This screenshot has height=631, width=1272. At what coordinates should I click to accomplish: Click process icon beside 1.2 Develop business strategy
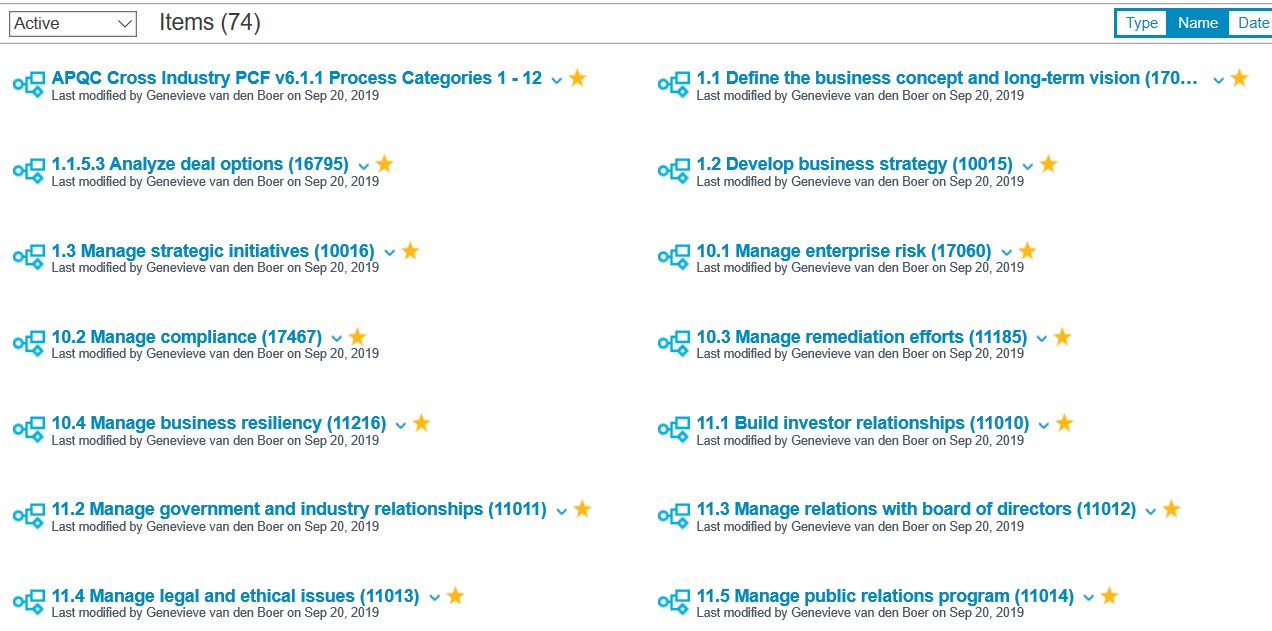coord(674,170)
